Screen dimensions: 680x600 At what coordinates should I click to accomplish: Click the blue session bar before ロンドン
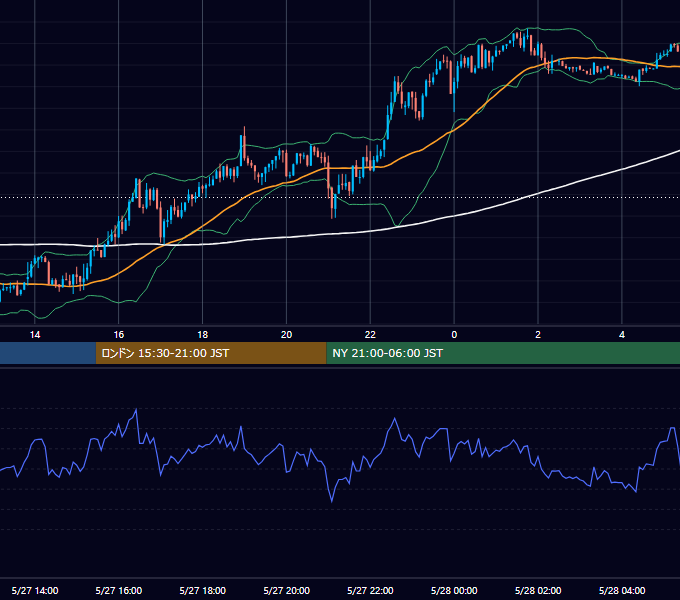tap(48, 353)
